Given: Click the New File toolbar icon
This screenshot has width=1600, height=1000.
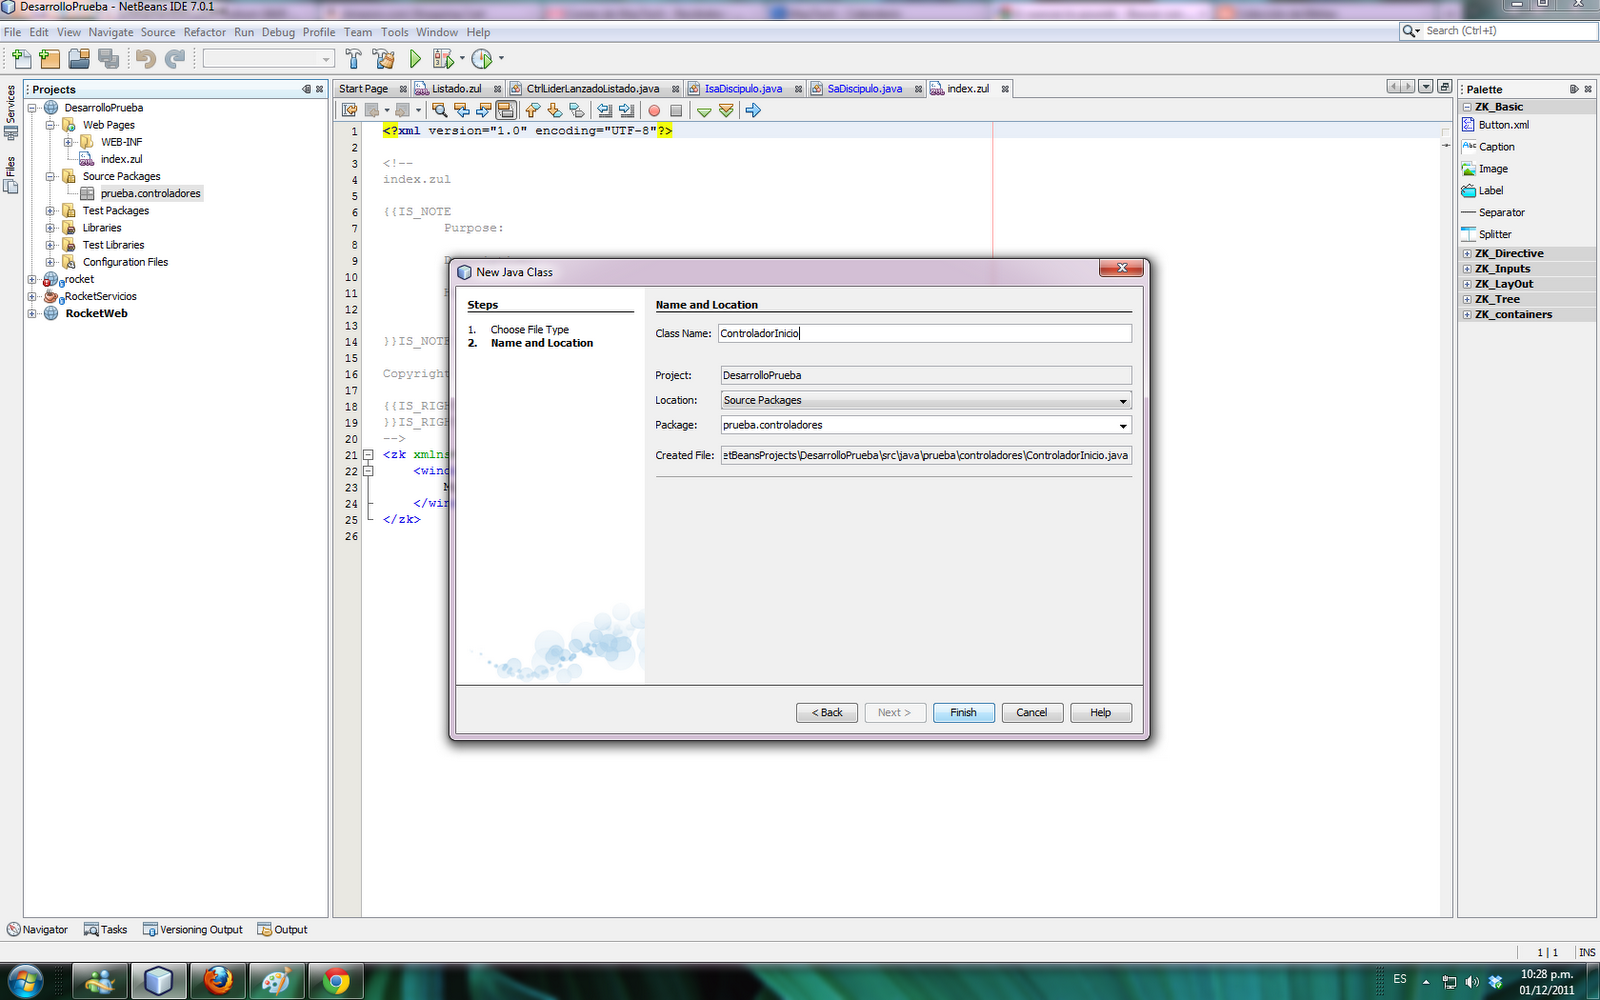Looking at the screenshot, I should [21, 59].
